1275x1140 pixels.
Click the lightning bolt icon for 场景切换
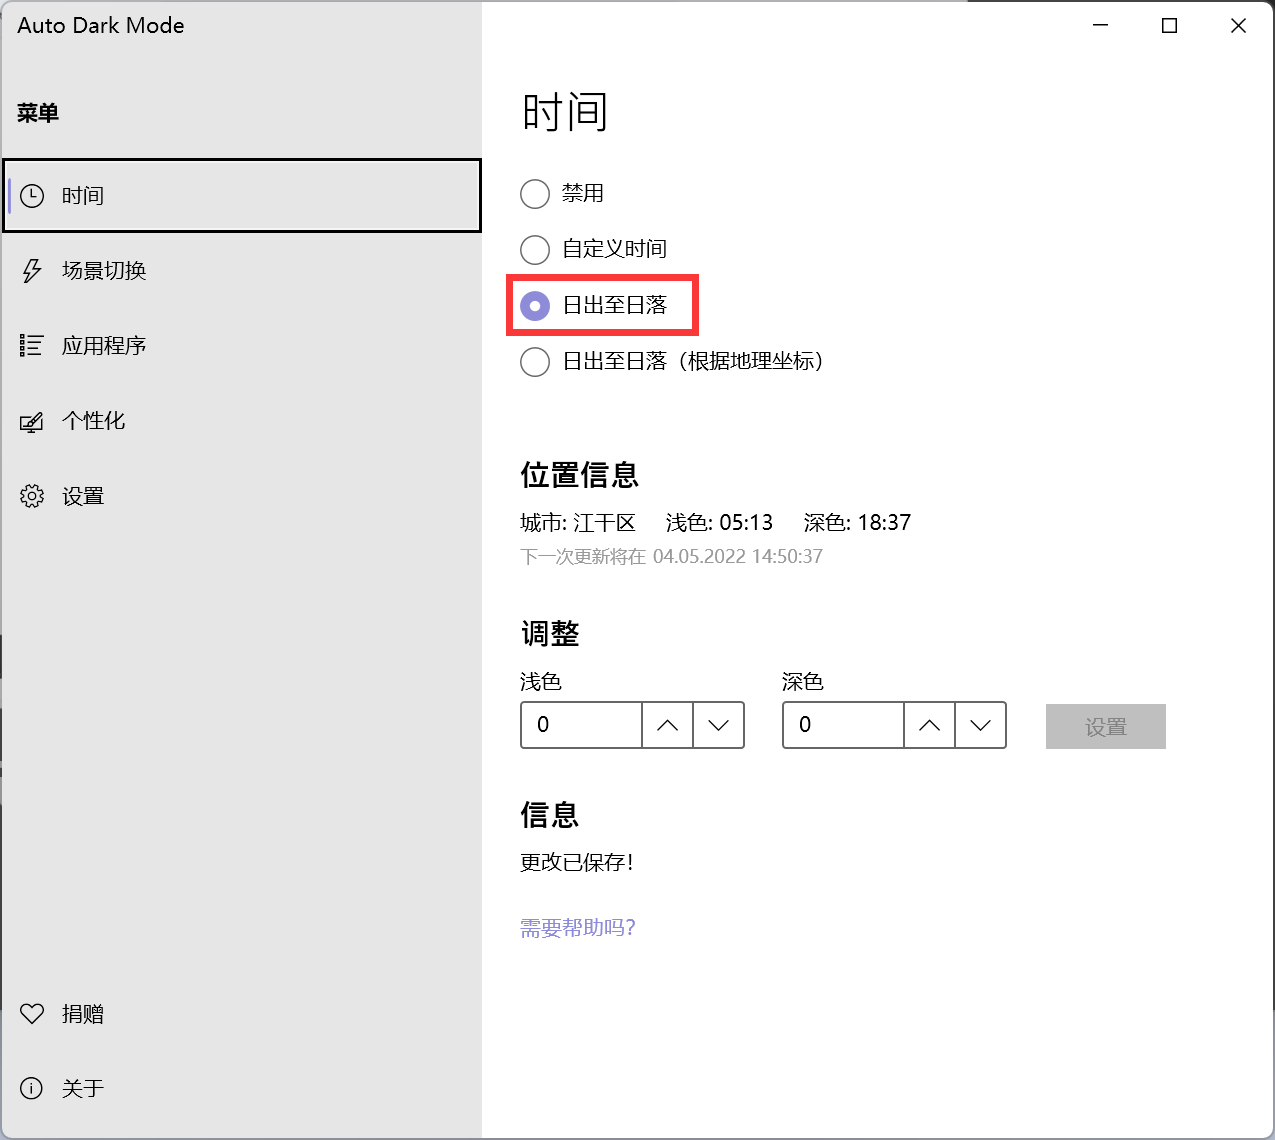[x=32, y=271]
